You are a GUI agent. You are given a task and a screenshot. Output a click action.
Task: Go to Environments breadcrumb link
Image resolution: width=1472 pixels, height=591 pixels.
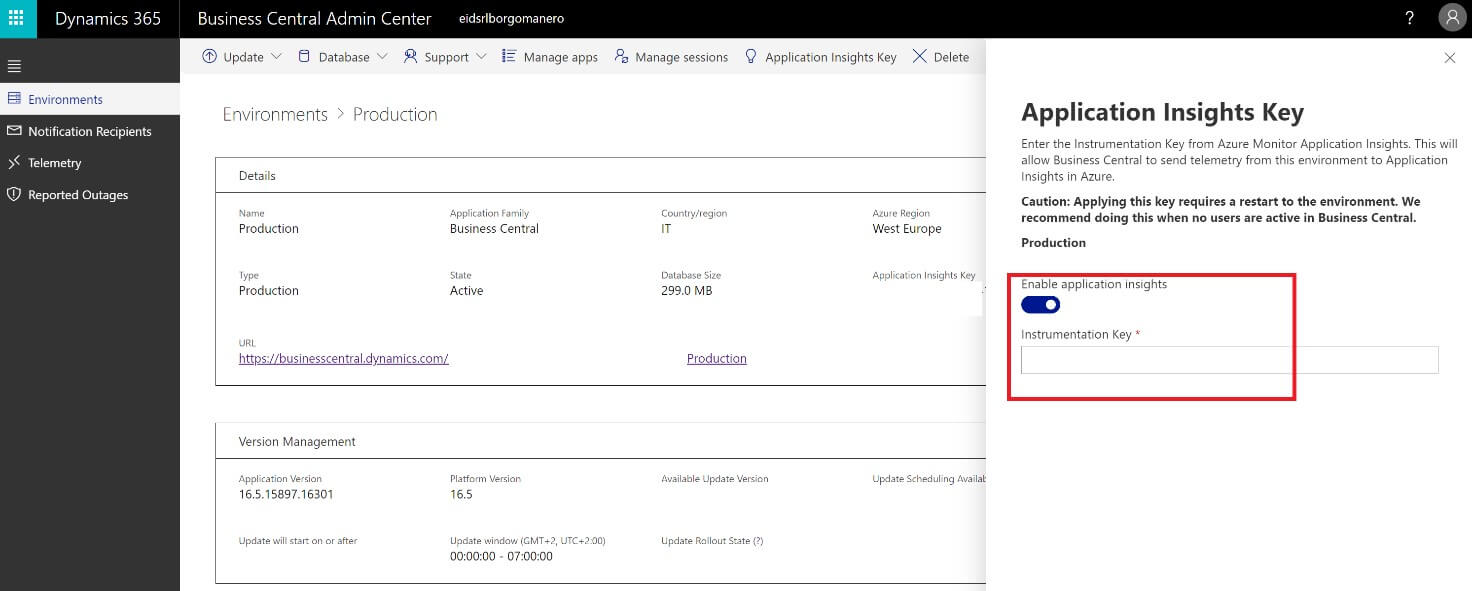point(275,114)
